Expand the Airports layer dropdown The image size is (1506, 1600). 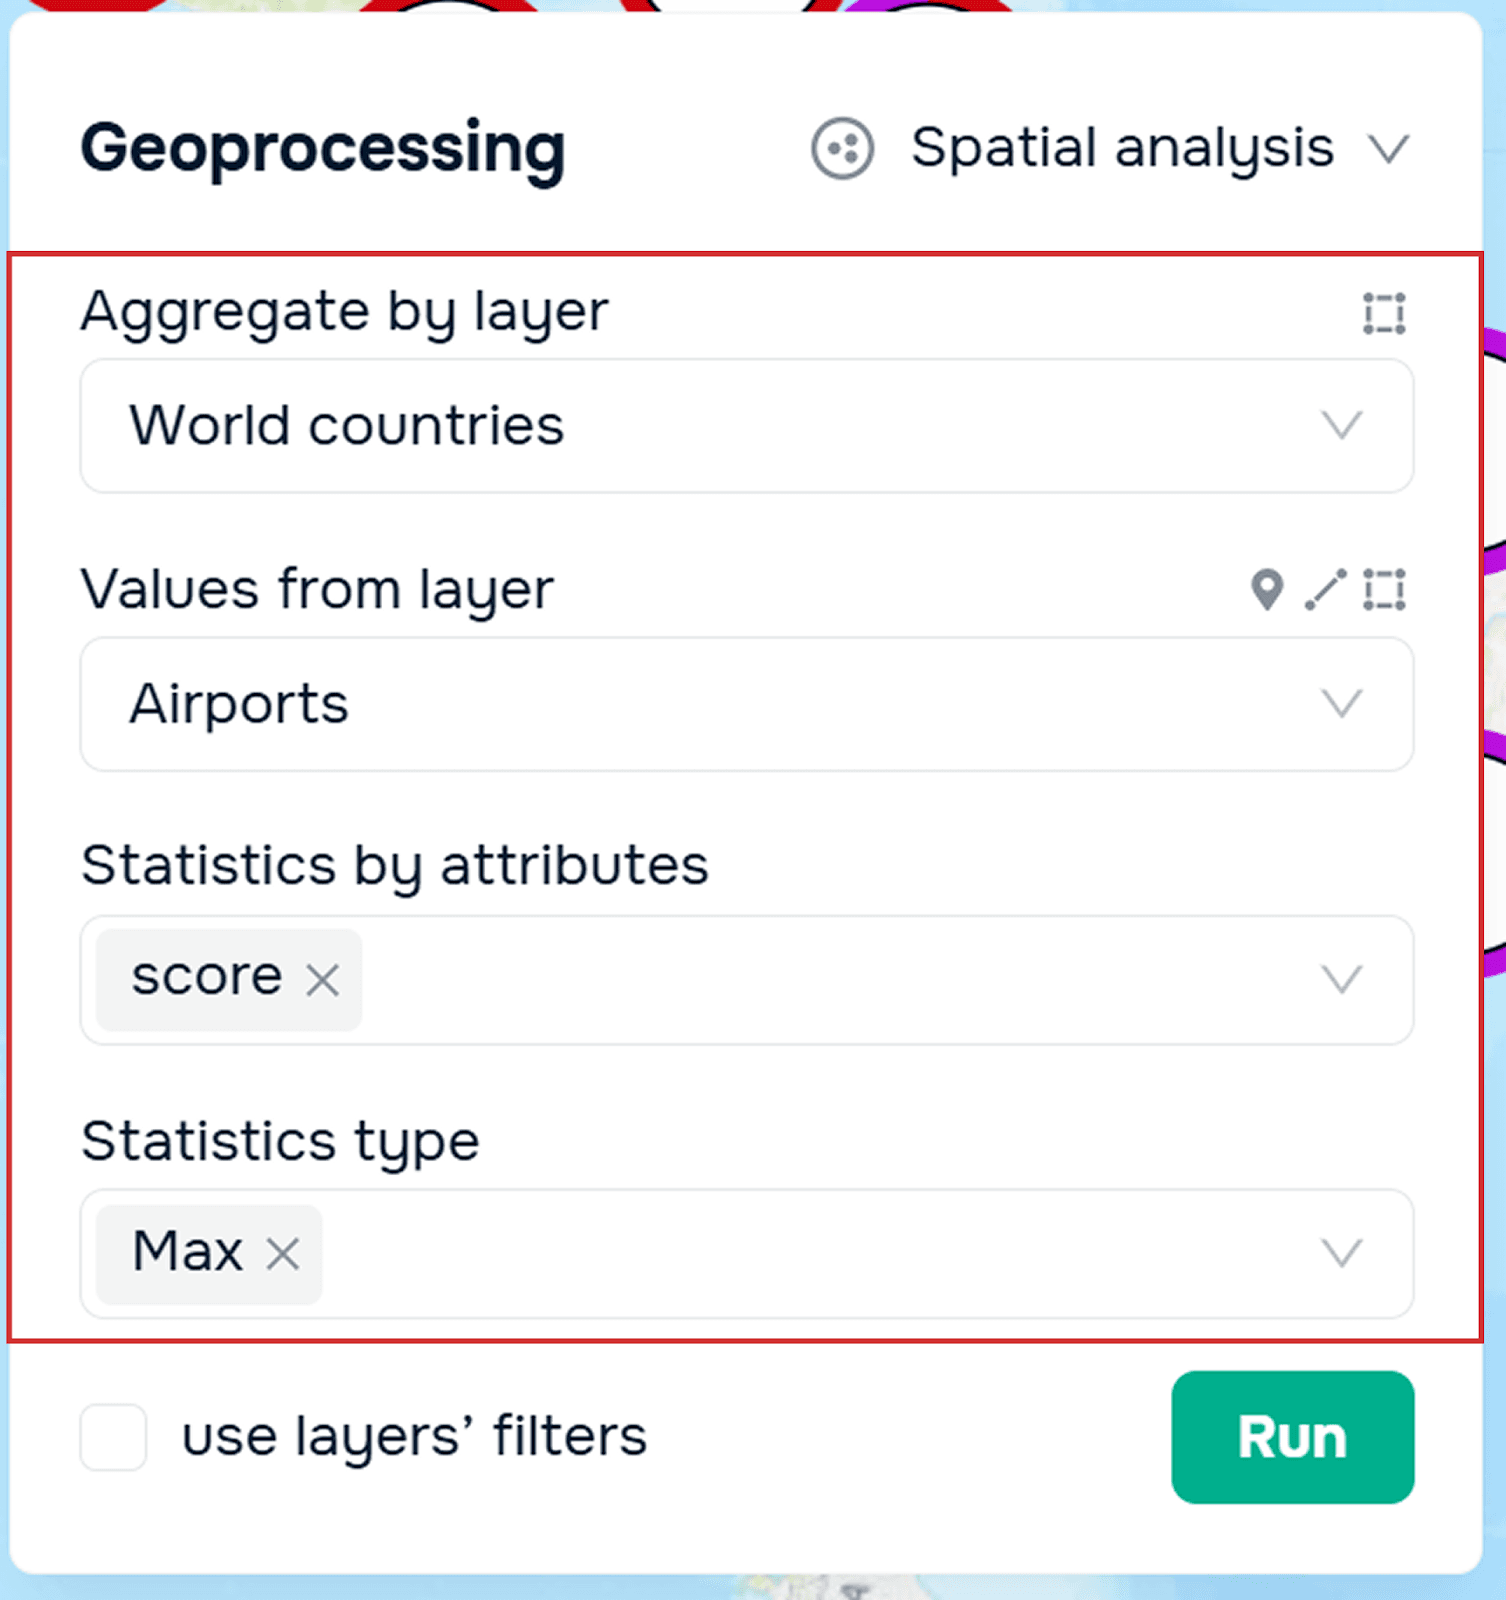click(x=1341, y=703)
